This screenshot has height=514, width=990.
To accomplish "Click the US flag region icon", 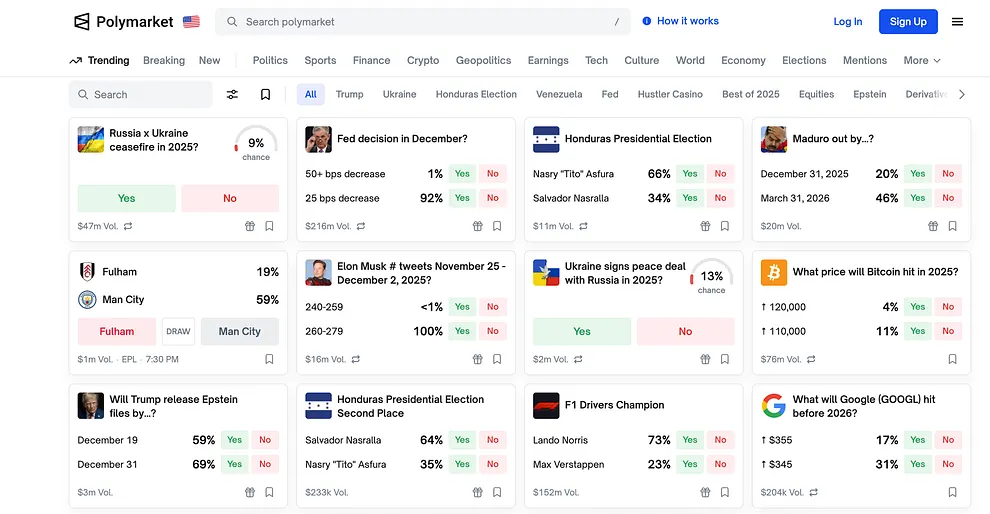I will tap(191, 22).
